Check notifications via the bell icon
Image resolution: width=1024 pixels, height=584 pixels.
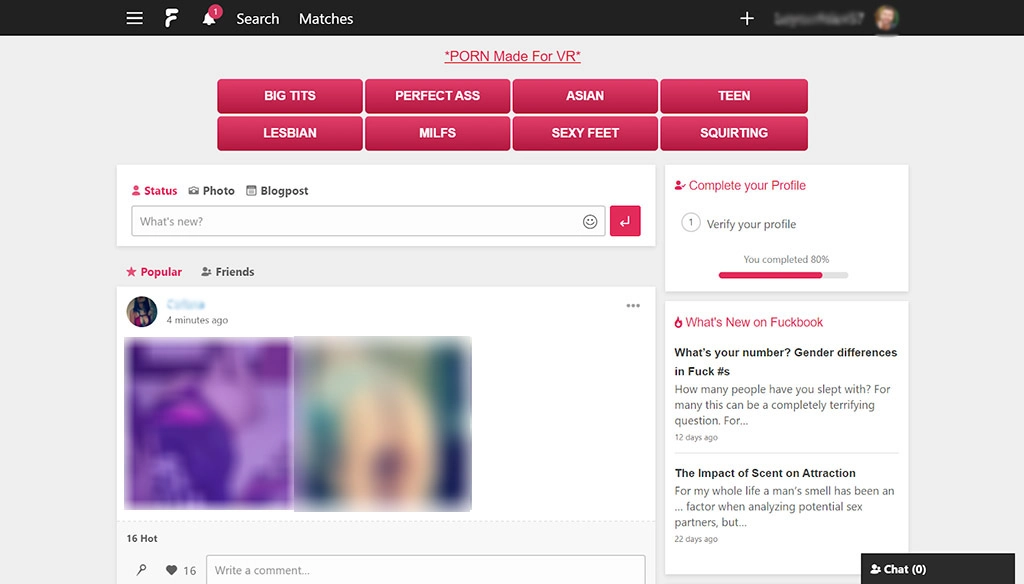(208, 18)
